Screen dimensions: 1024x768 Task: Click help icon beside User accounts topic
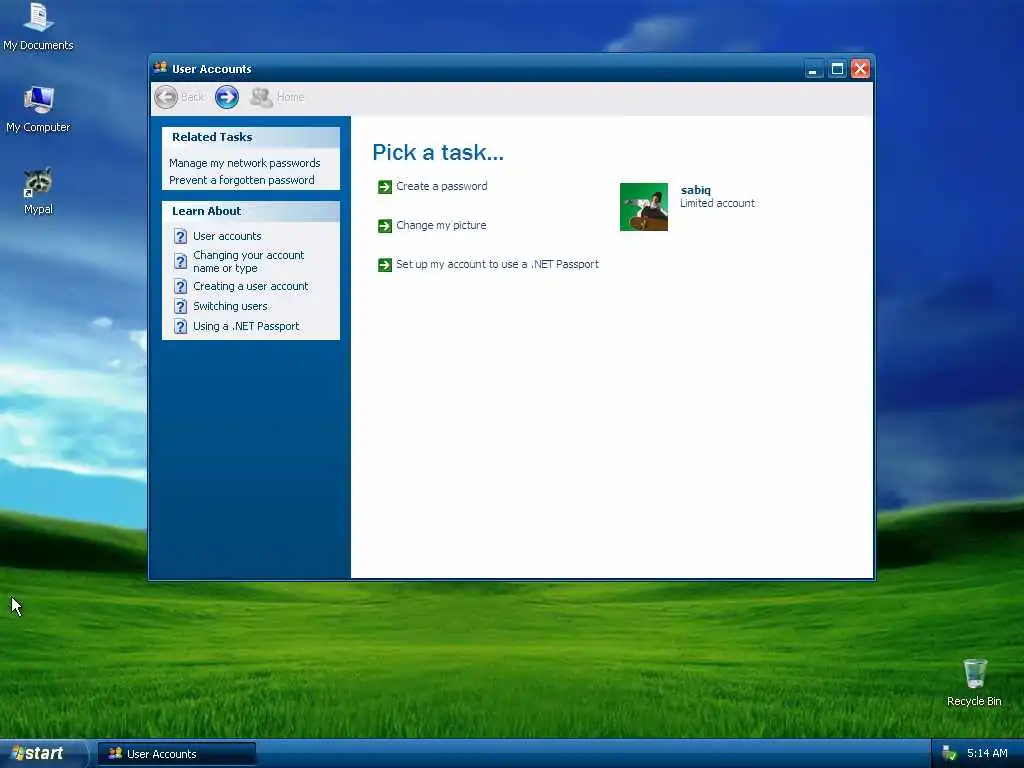pyautogui.click(x=180, y=236)
